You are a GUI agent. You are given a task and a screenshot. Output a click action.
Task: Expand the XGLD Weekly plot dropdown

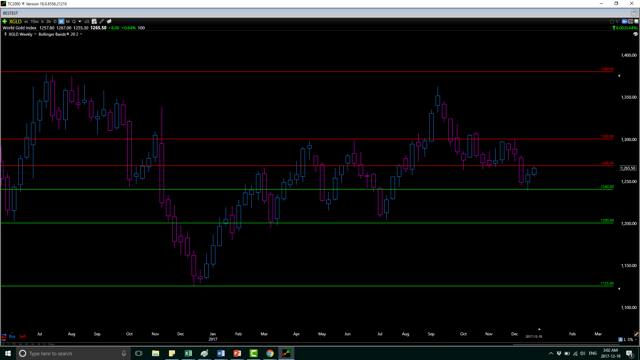[x=35, y=34]
